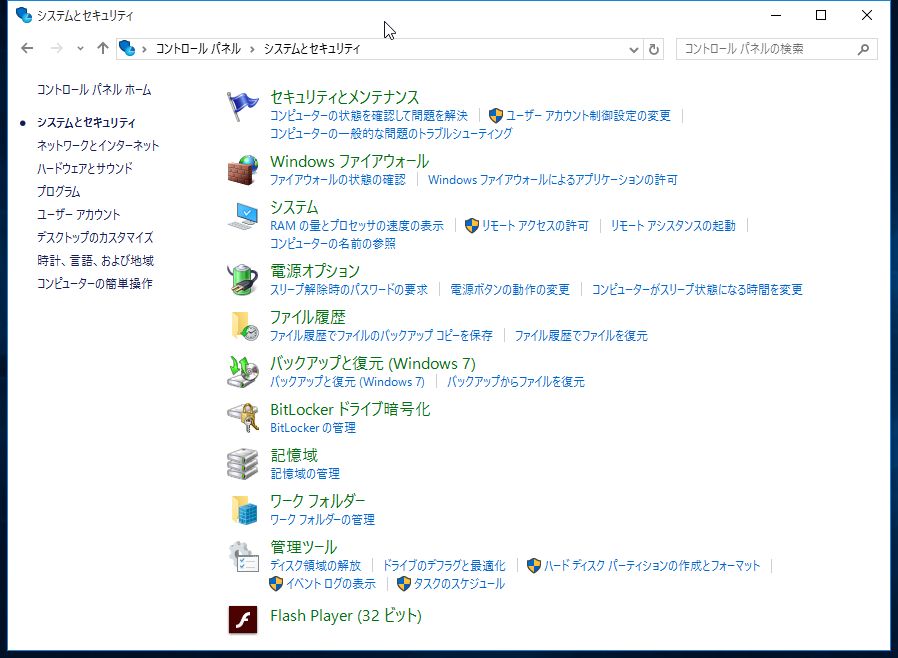
Task: Select ネットワークとインターネット in sidebar
Action: [x=98, y=145]
